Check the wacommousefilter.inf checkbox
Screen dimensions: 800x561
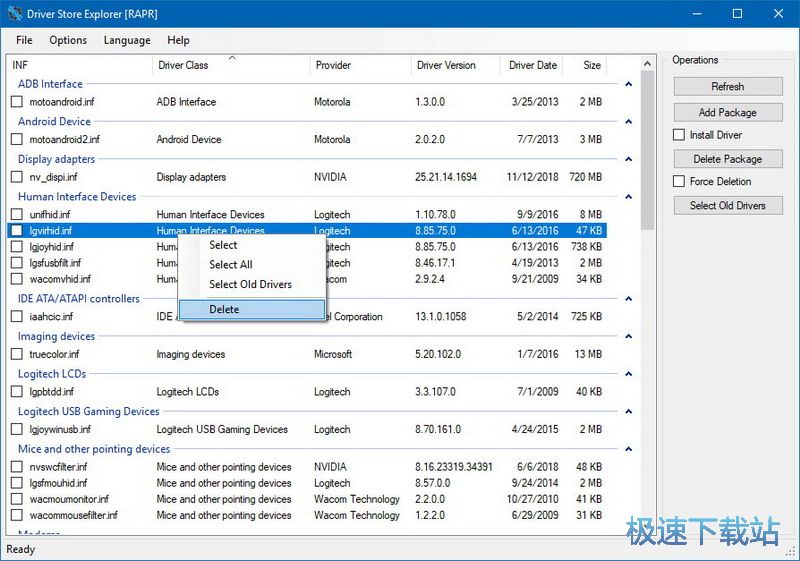(x=17, y=515)
